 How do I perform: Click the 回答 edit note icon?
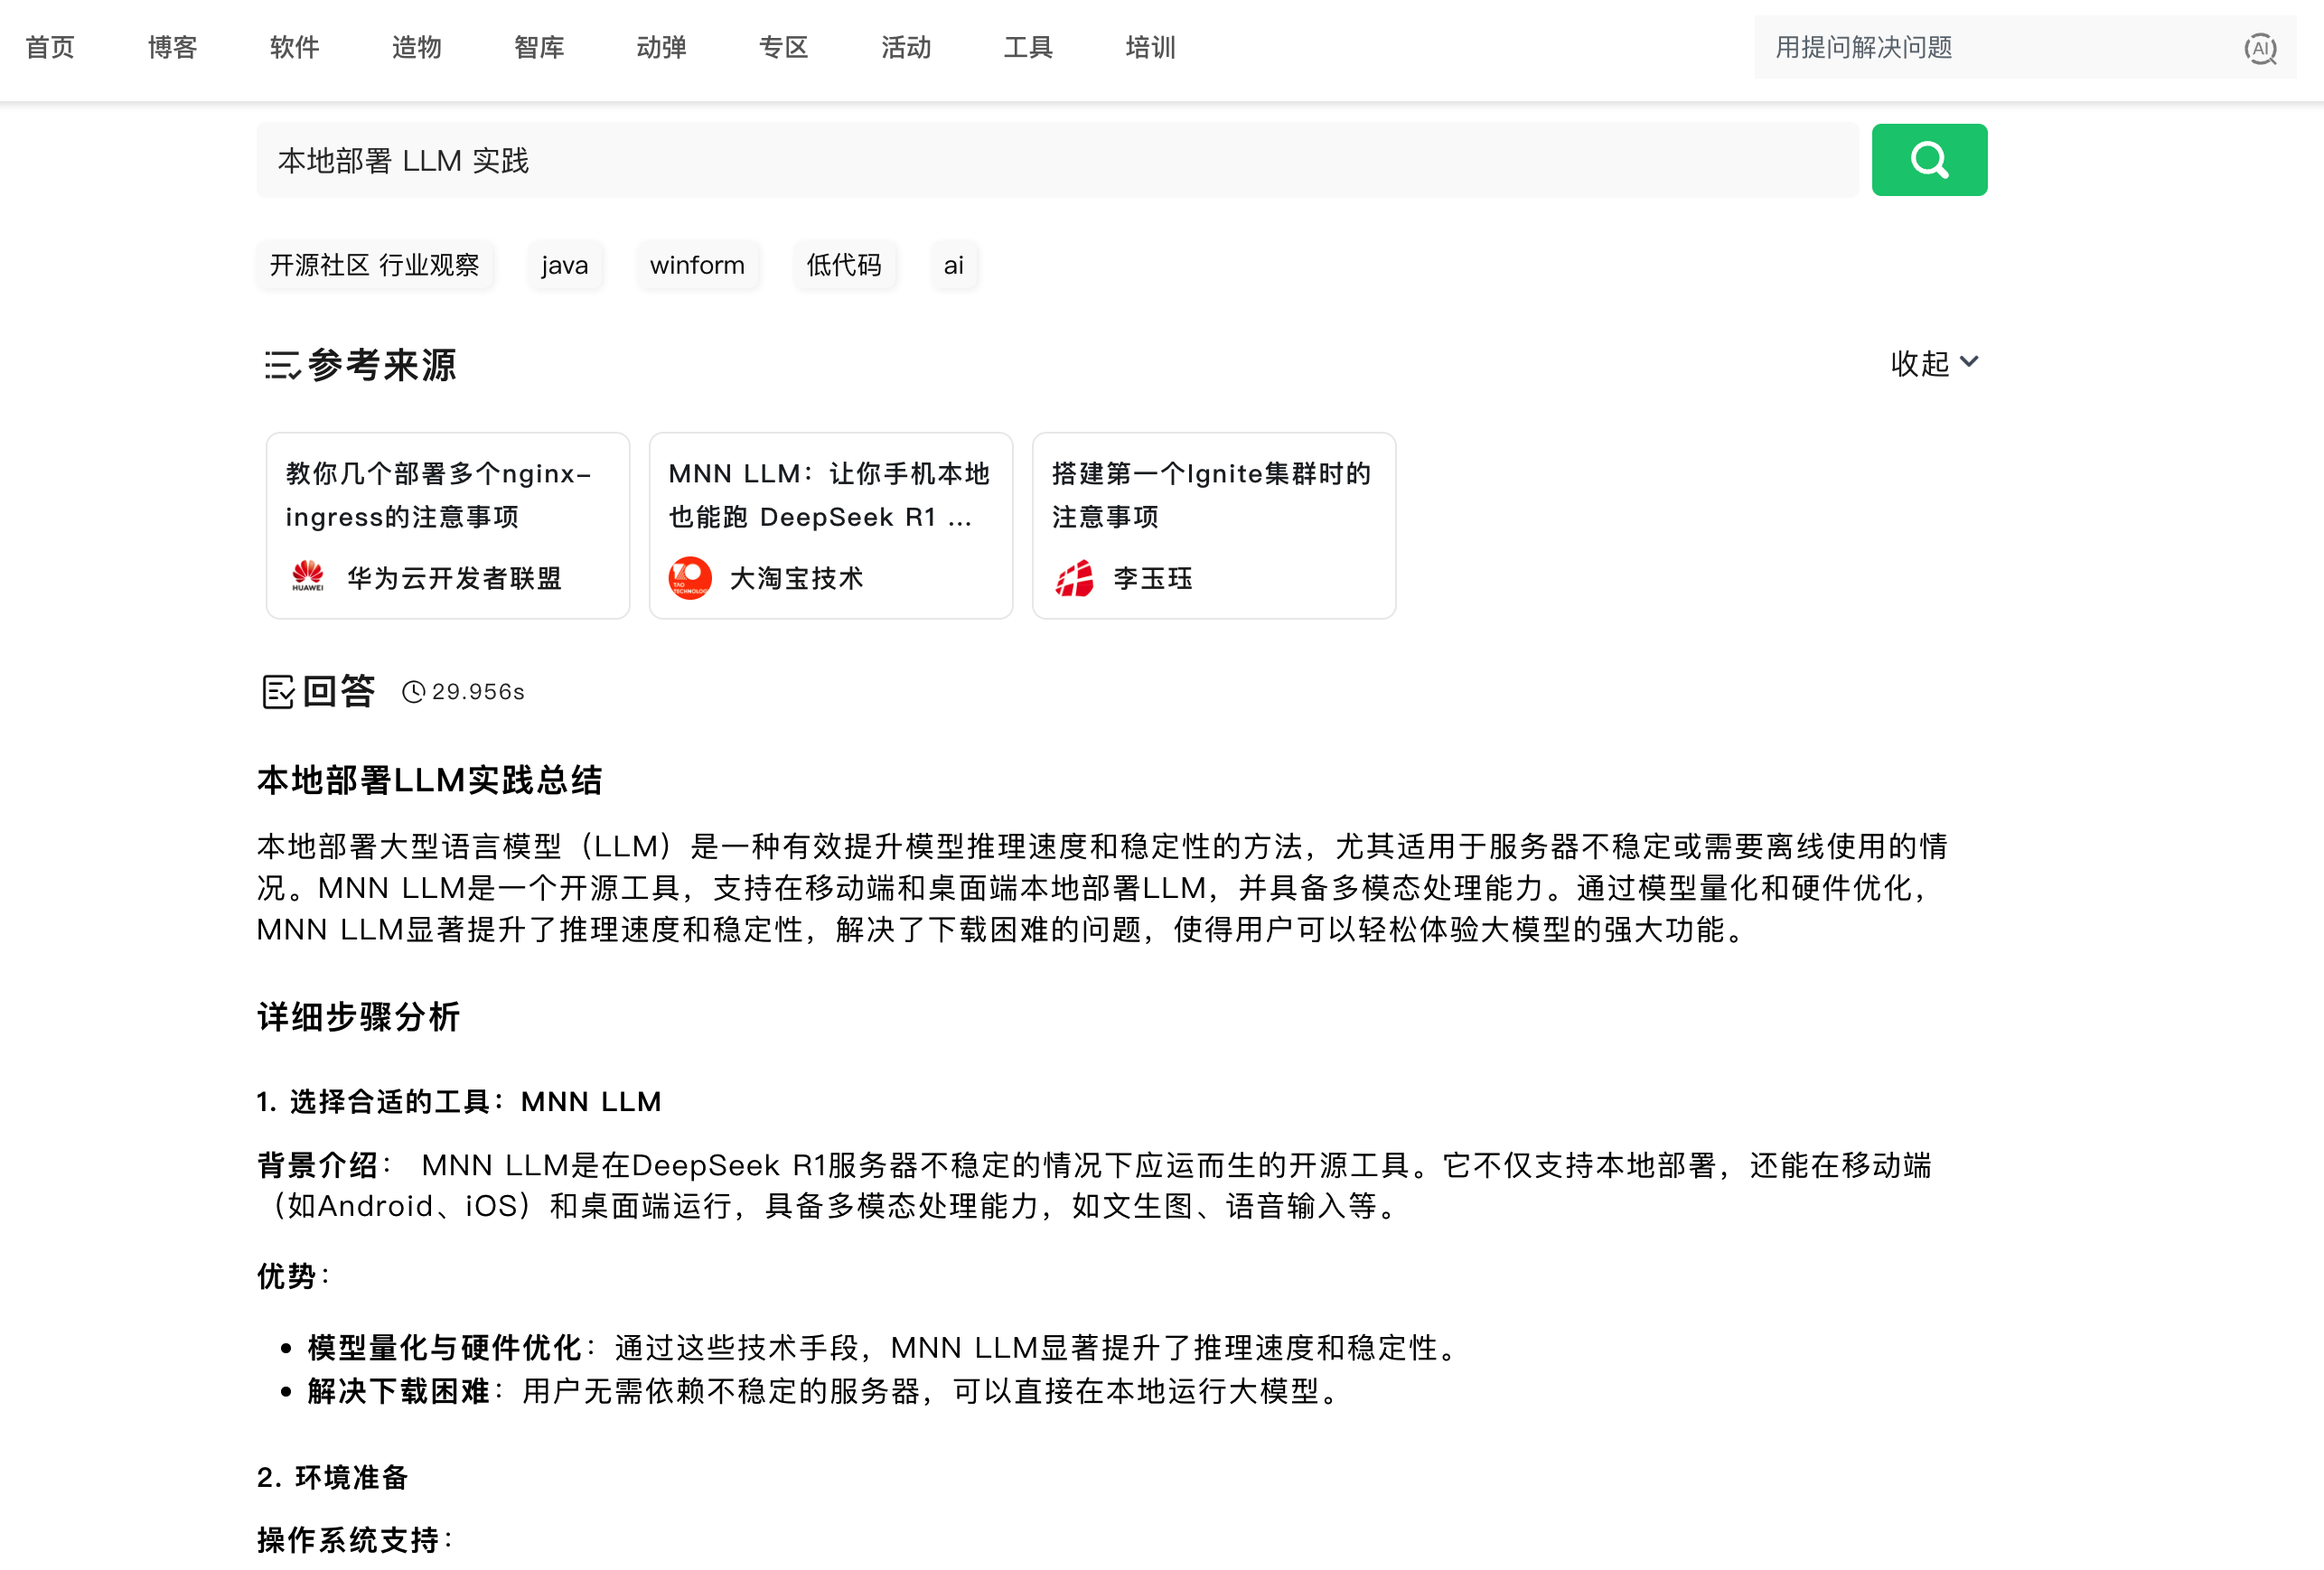tap(278, 691)
